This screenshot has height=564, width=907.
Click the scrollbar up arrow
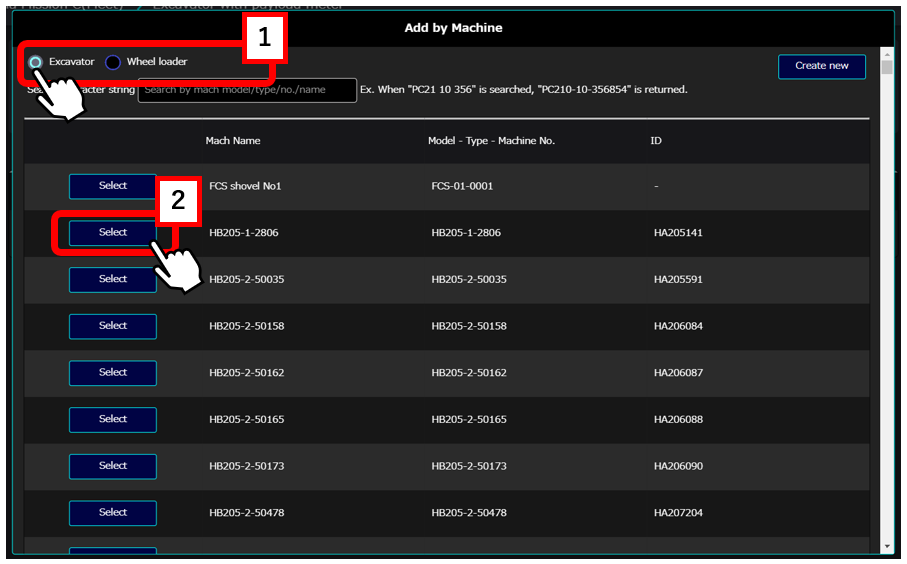[x=886, y=54]
